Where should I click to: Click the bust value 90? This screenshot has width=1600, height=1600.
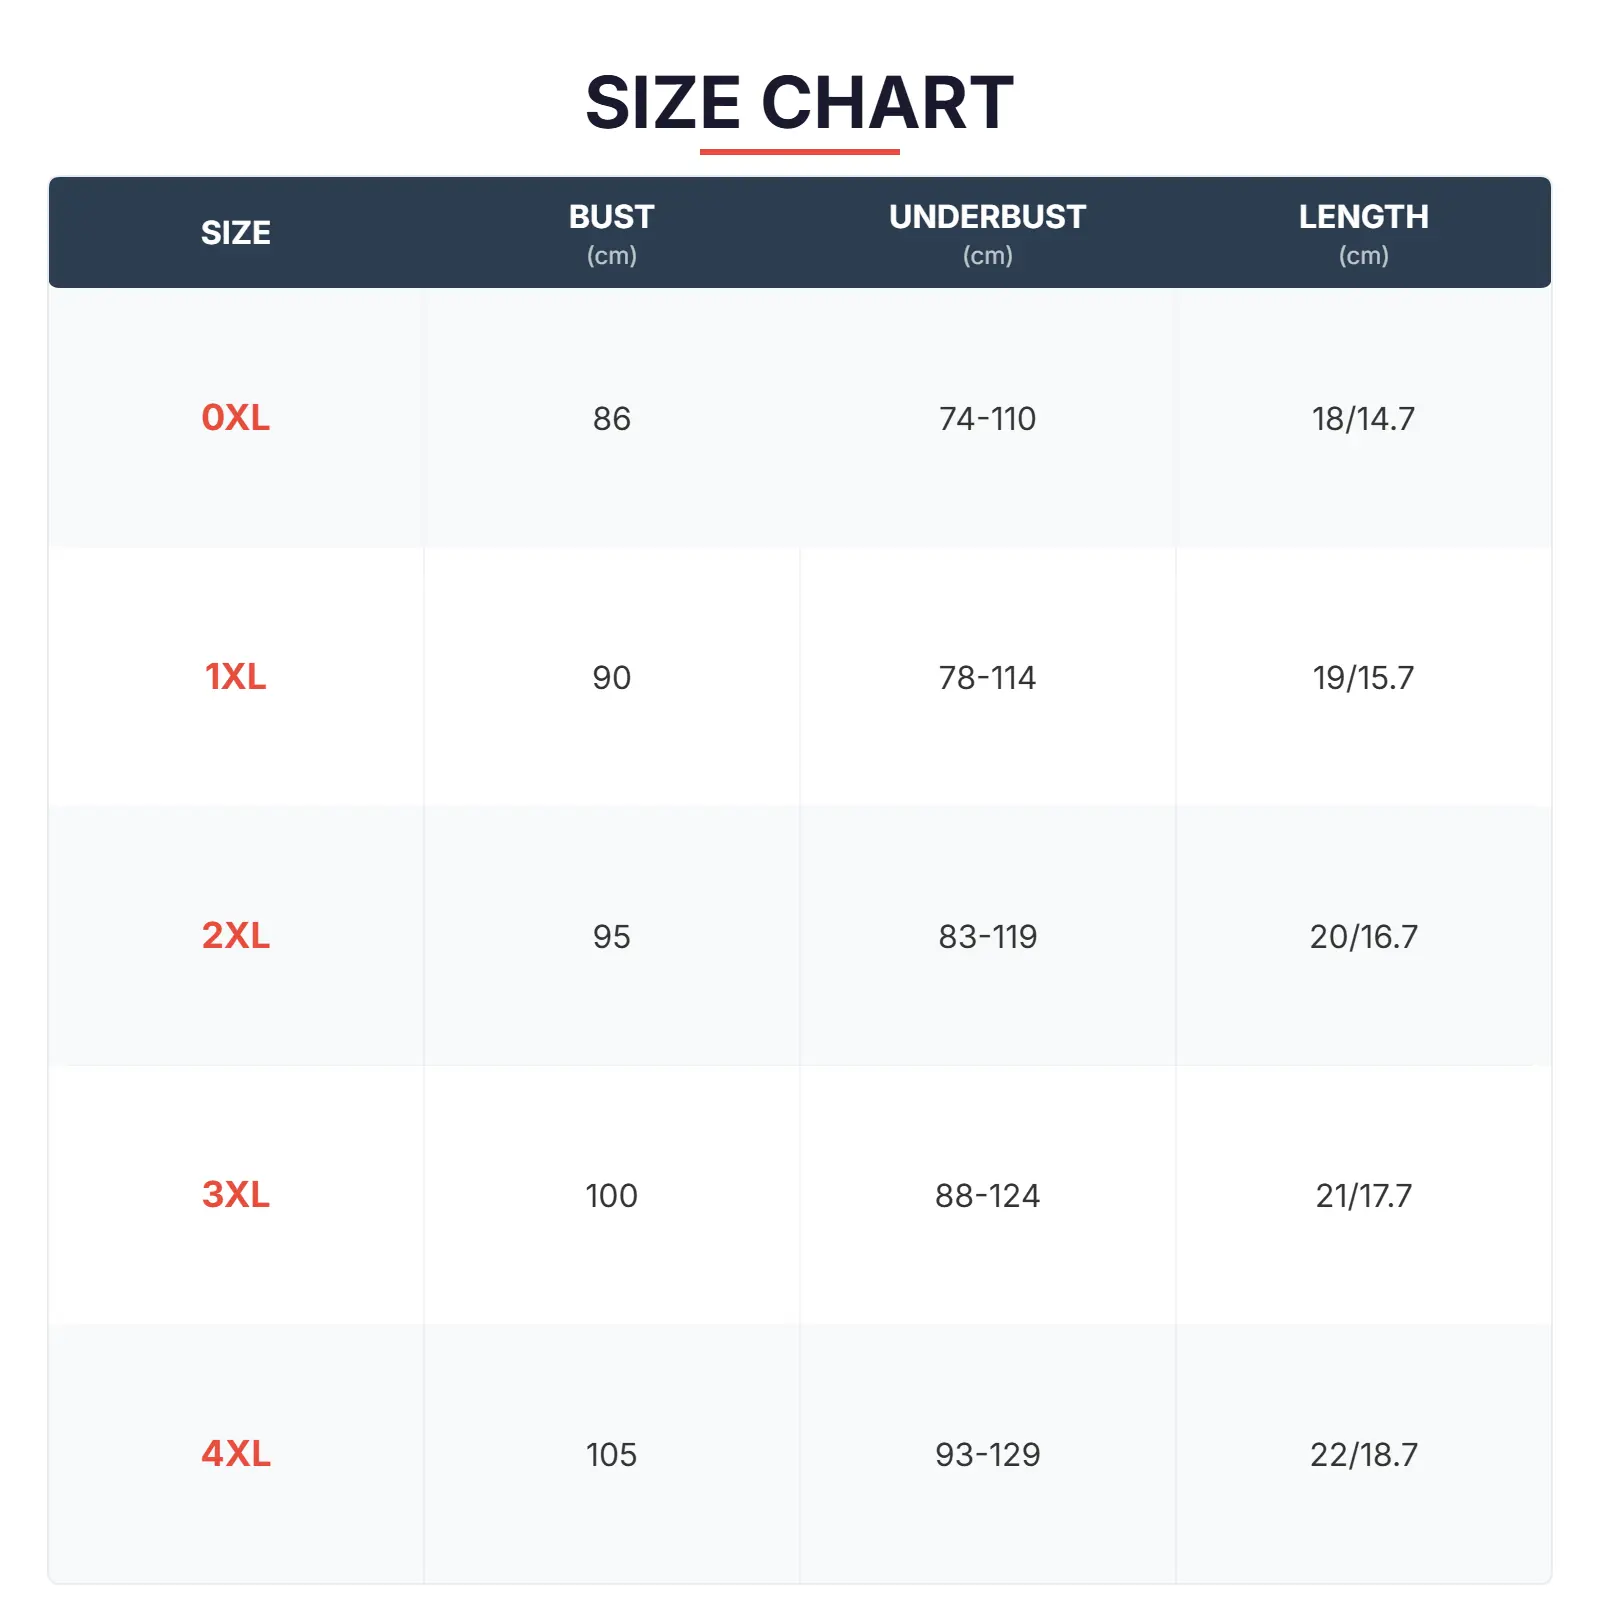(x=611, y=678)
